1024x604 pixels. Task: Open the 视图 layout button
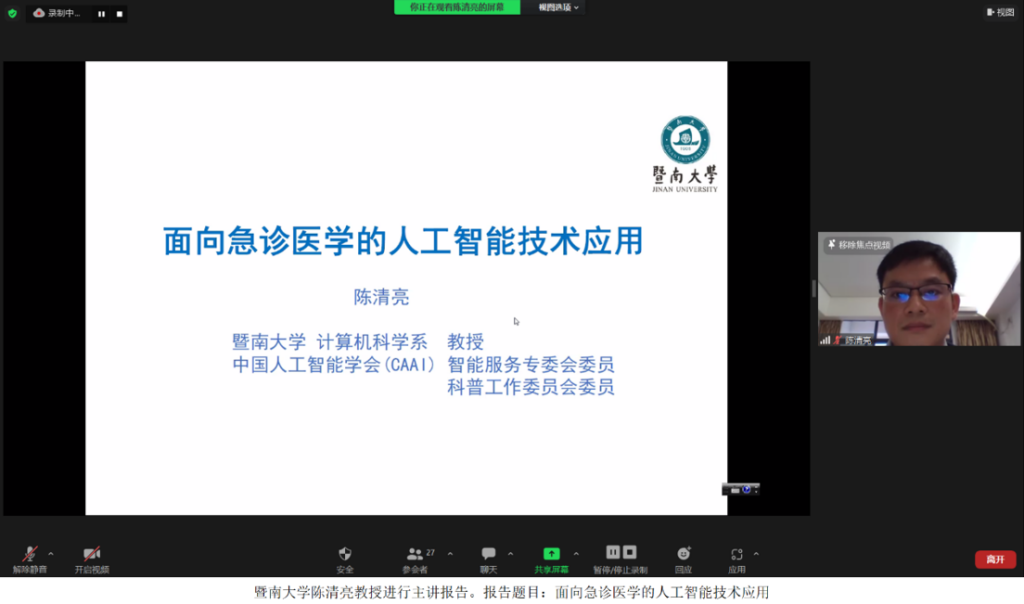tap(1000, 12)
